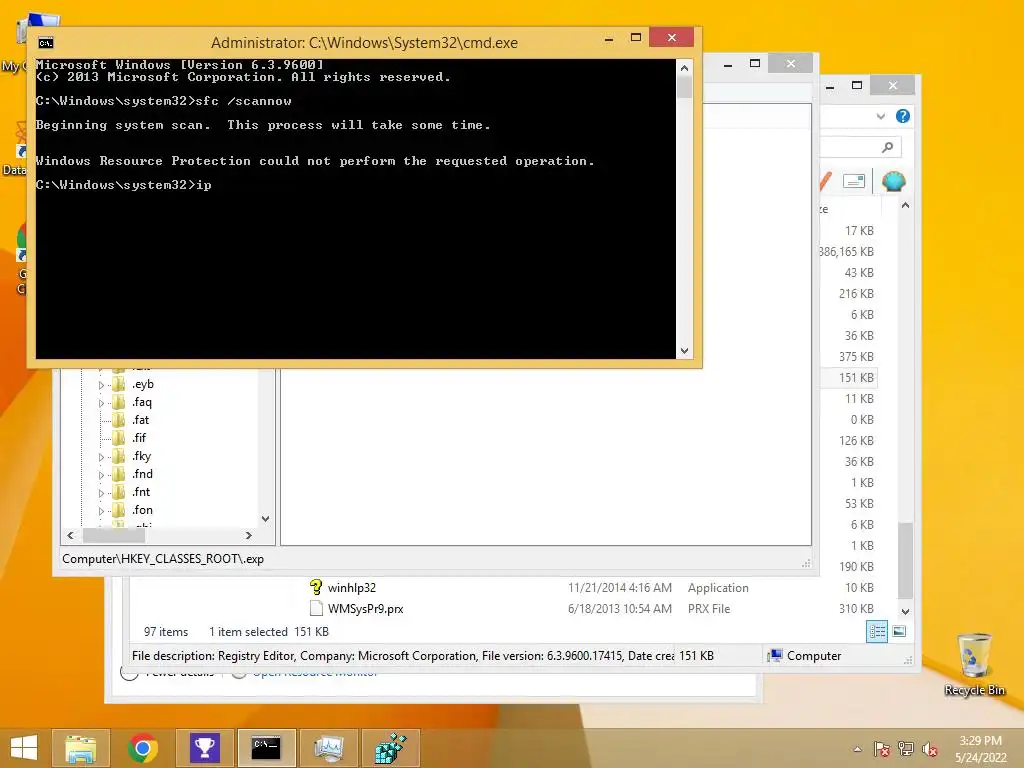
Task: Click the 216 KB size cell
Action: pyautogui.click(x=856, y=293)
